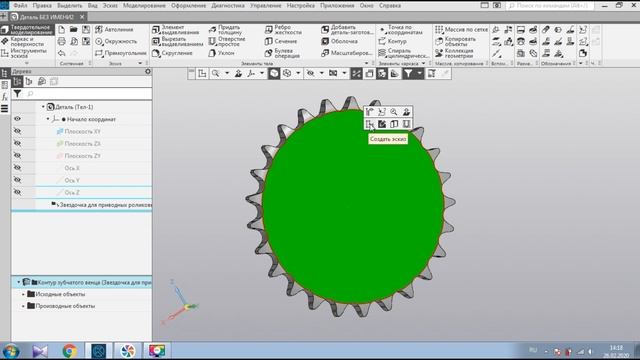
Task: Show Ось Y via eye icon
Action: [17, 180]
